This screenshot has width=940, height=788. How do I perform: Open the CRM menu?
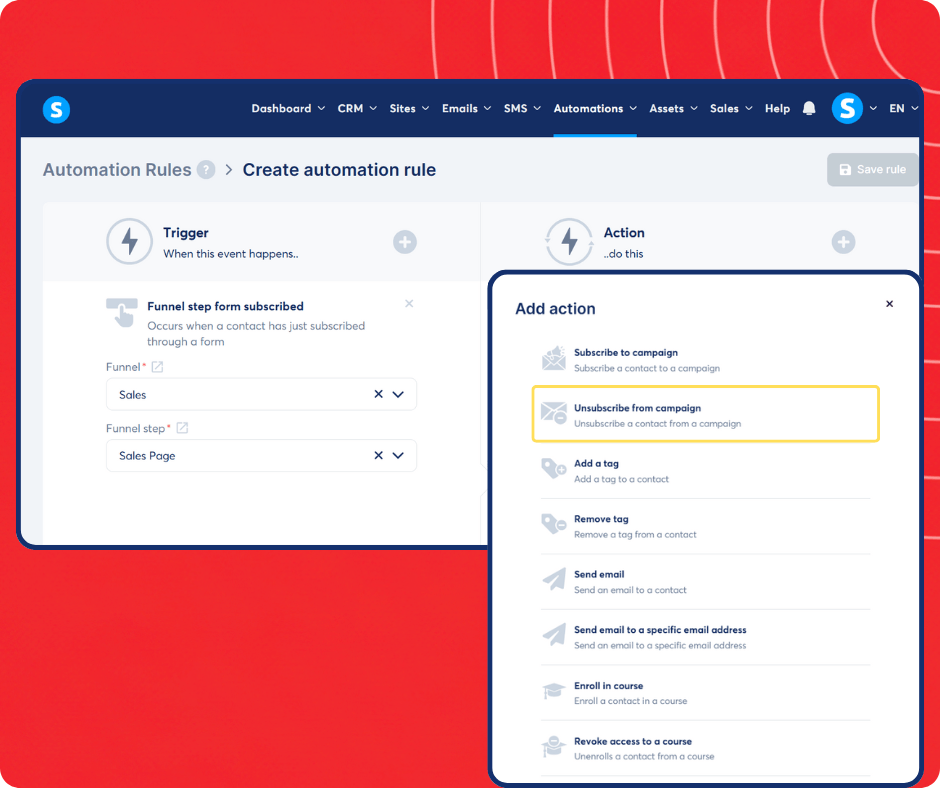coord(357,109)
